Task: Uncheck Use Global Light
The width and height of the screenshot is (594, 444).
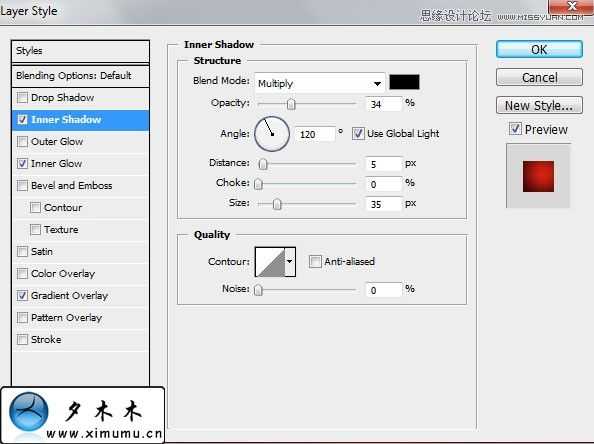Action: tap(358, 133)
